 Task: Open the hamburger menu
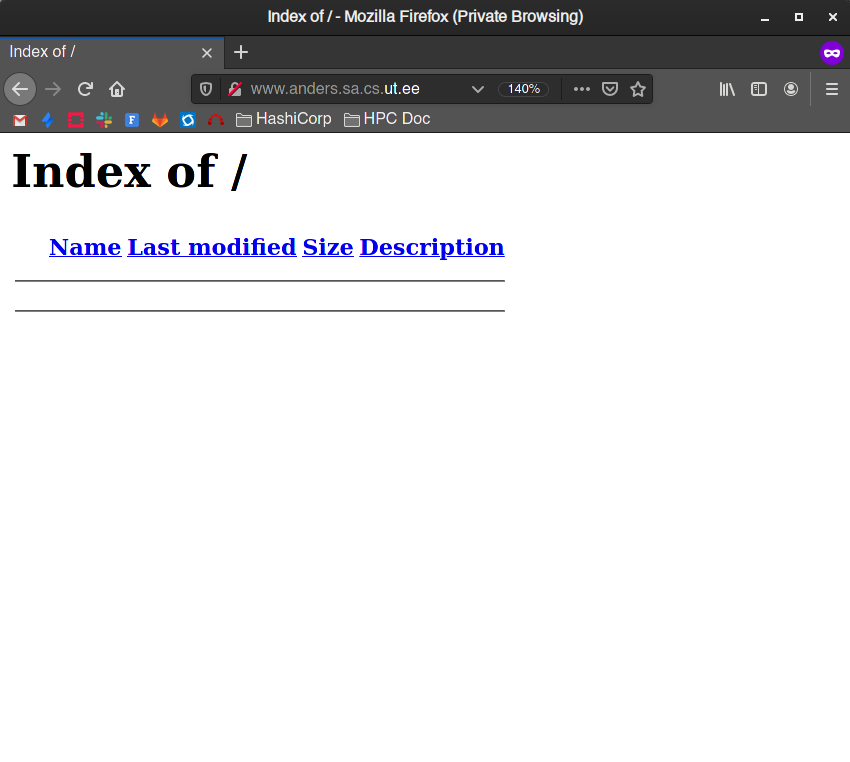tap(831, 89)
